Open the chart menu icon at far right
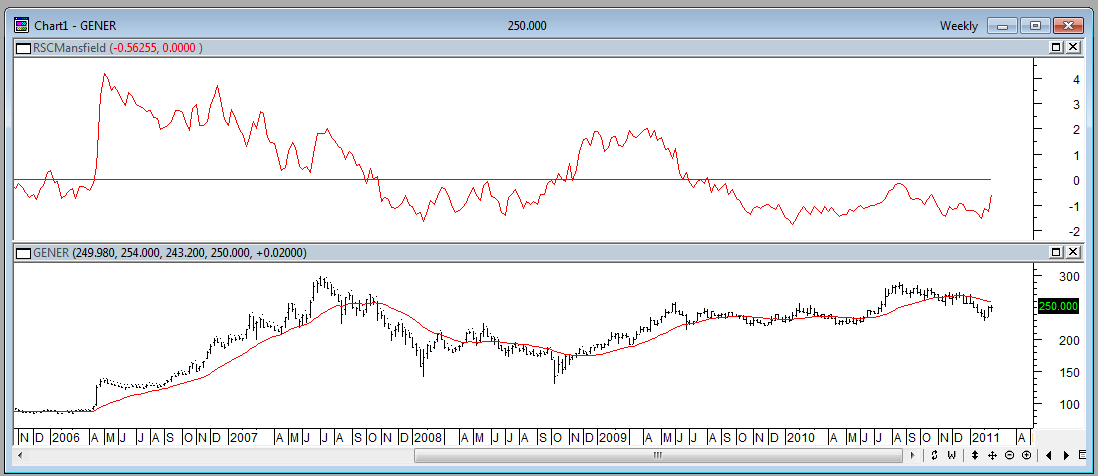The image size is (1098, 476). [1083, 456]
